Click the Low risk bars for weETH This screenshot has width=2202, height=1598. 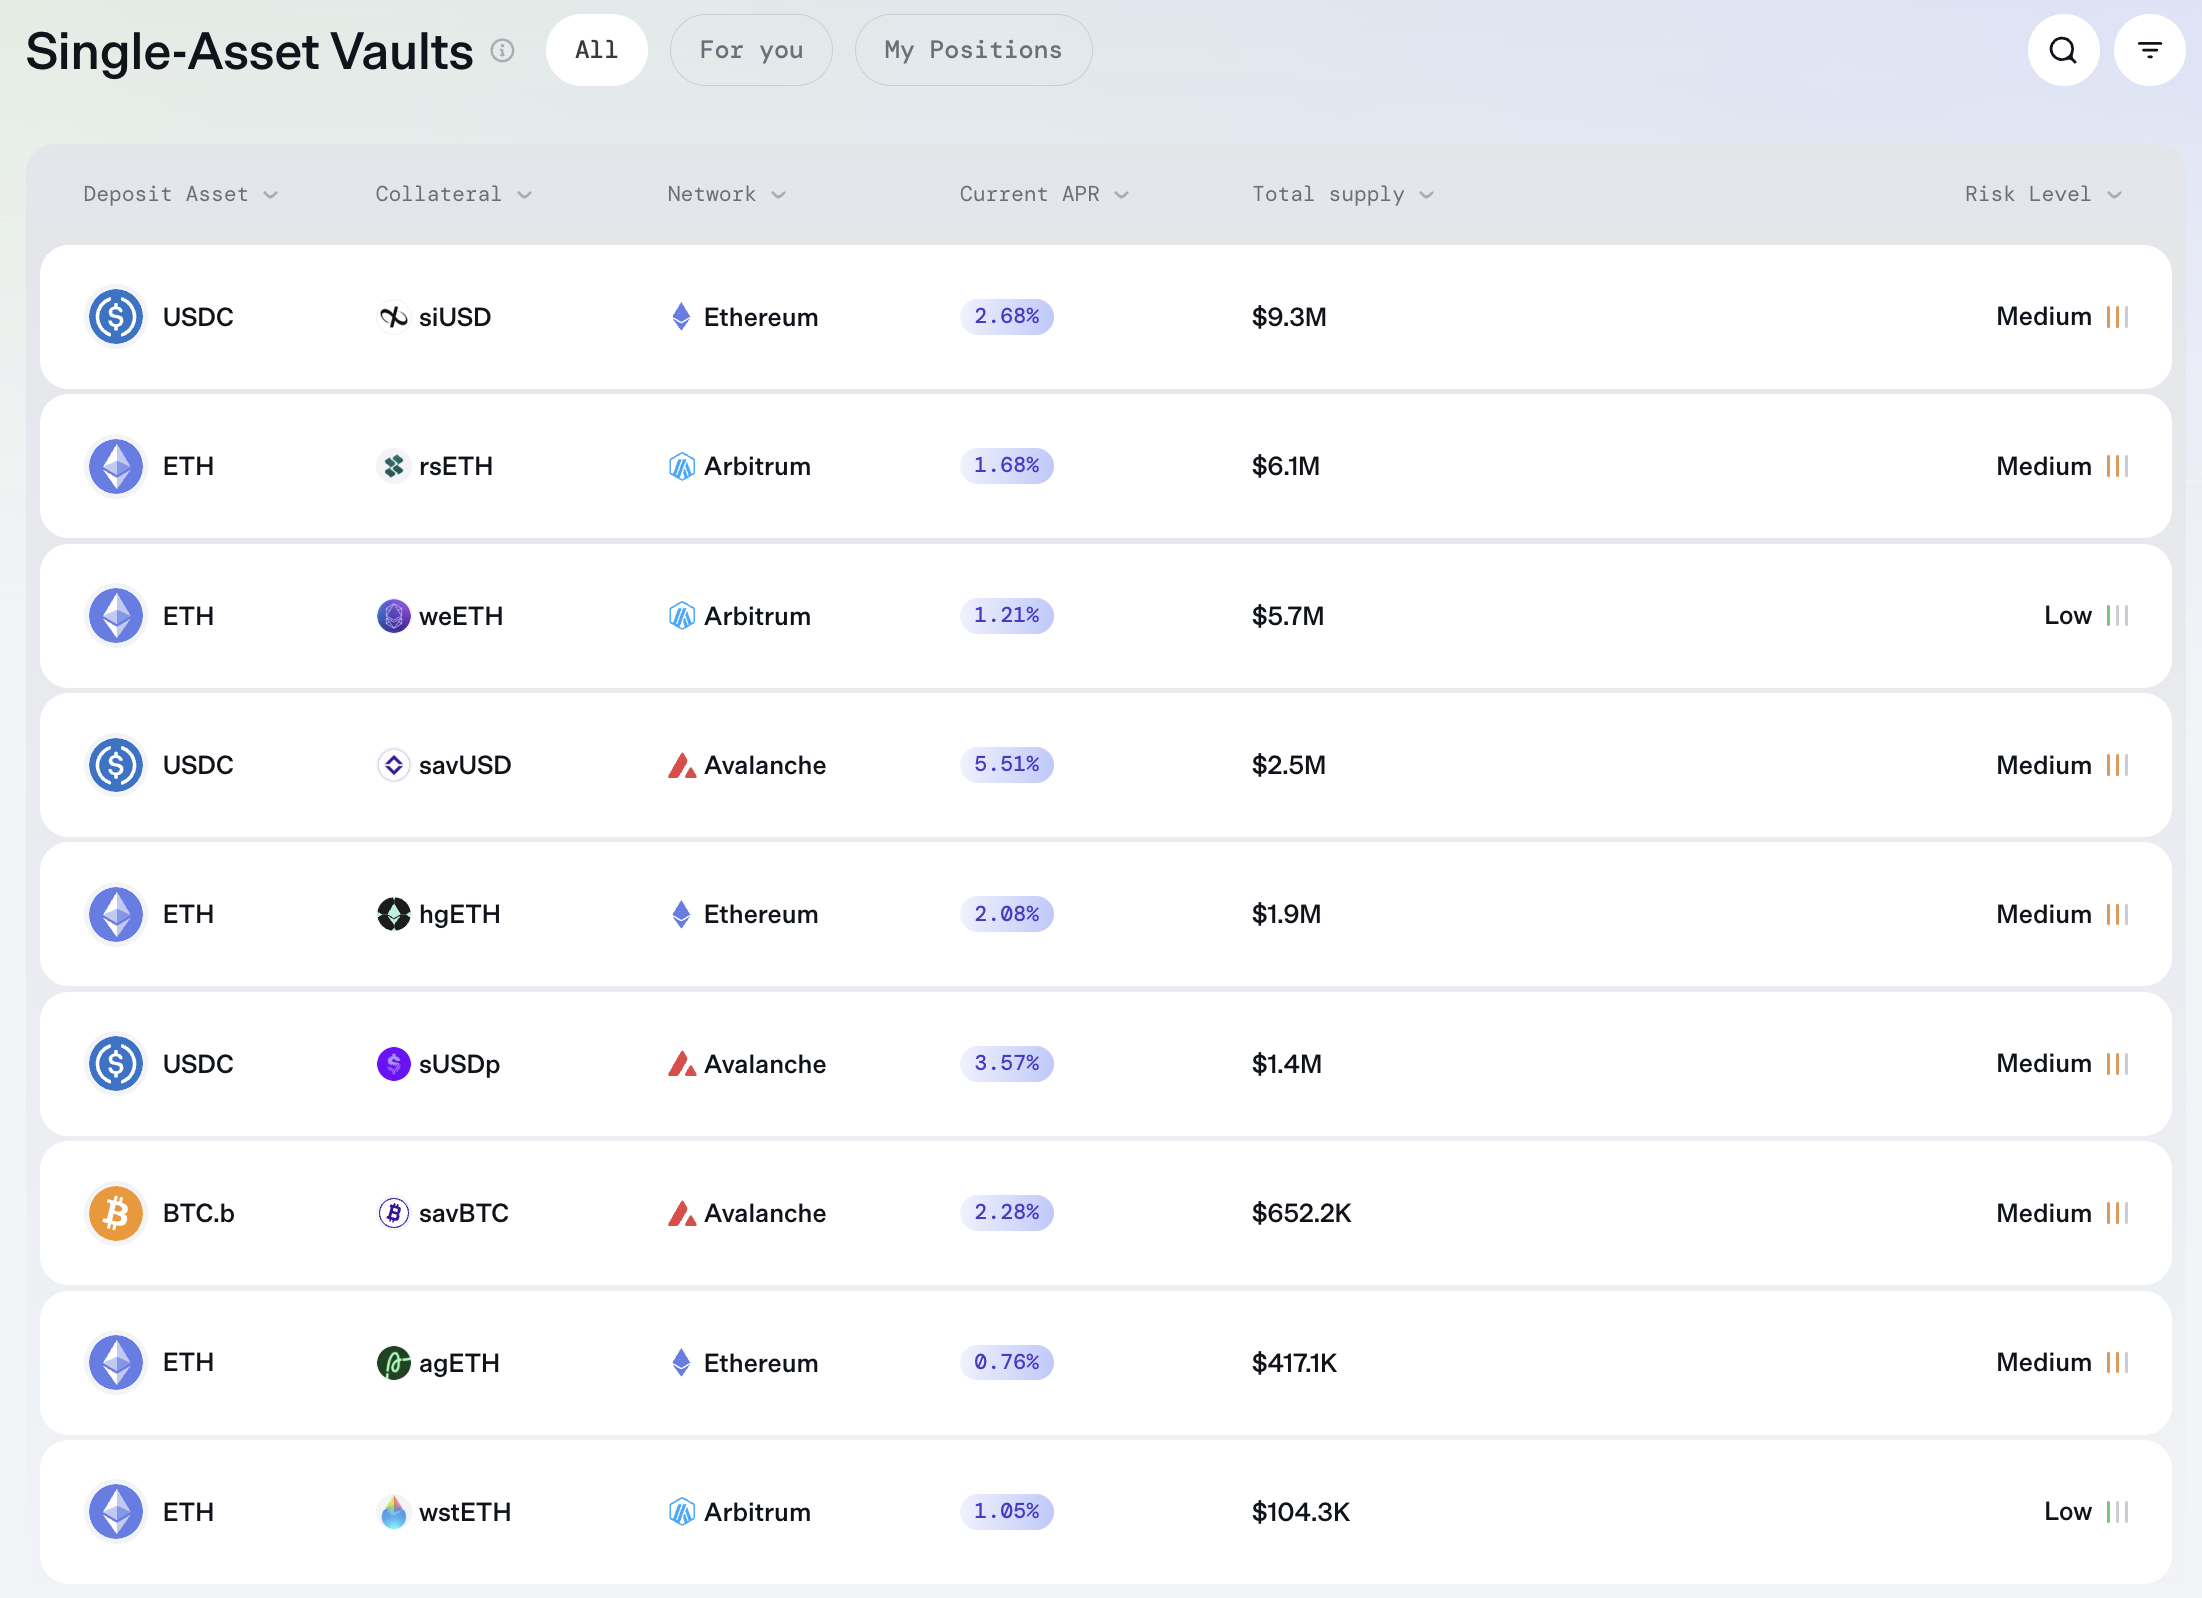point(2117,616)
